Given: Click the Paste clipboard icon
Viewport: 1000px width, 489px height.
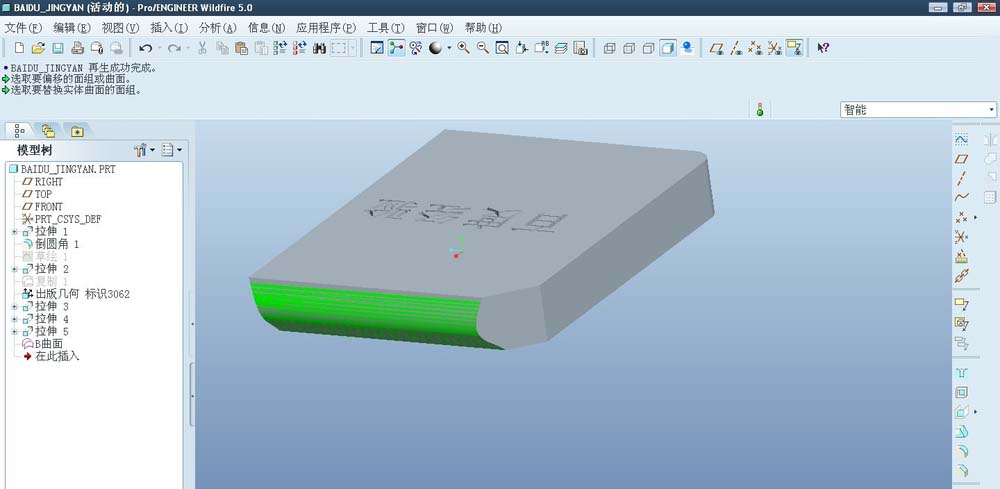Looking at the screenshot, I should pyautogui.click(x=241, y=48).
